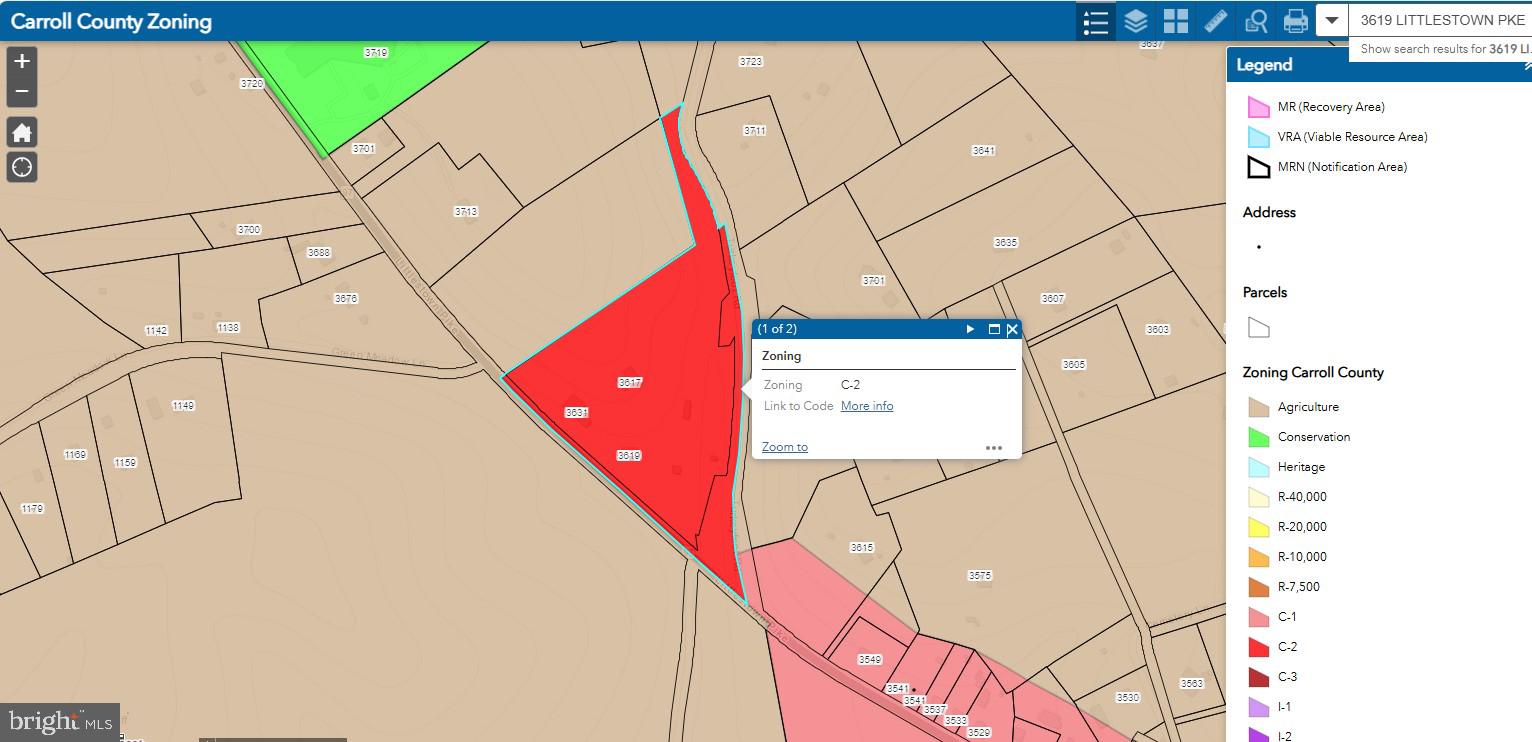Show next feature in popup
1532x742 pixels.
970,329
